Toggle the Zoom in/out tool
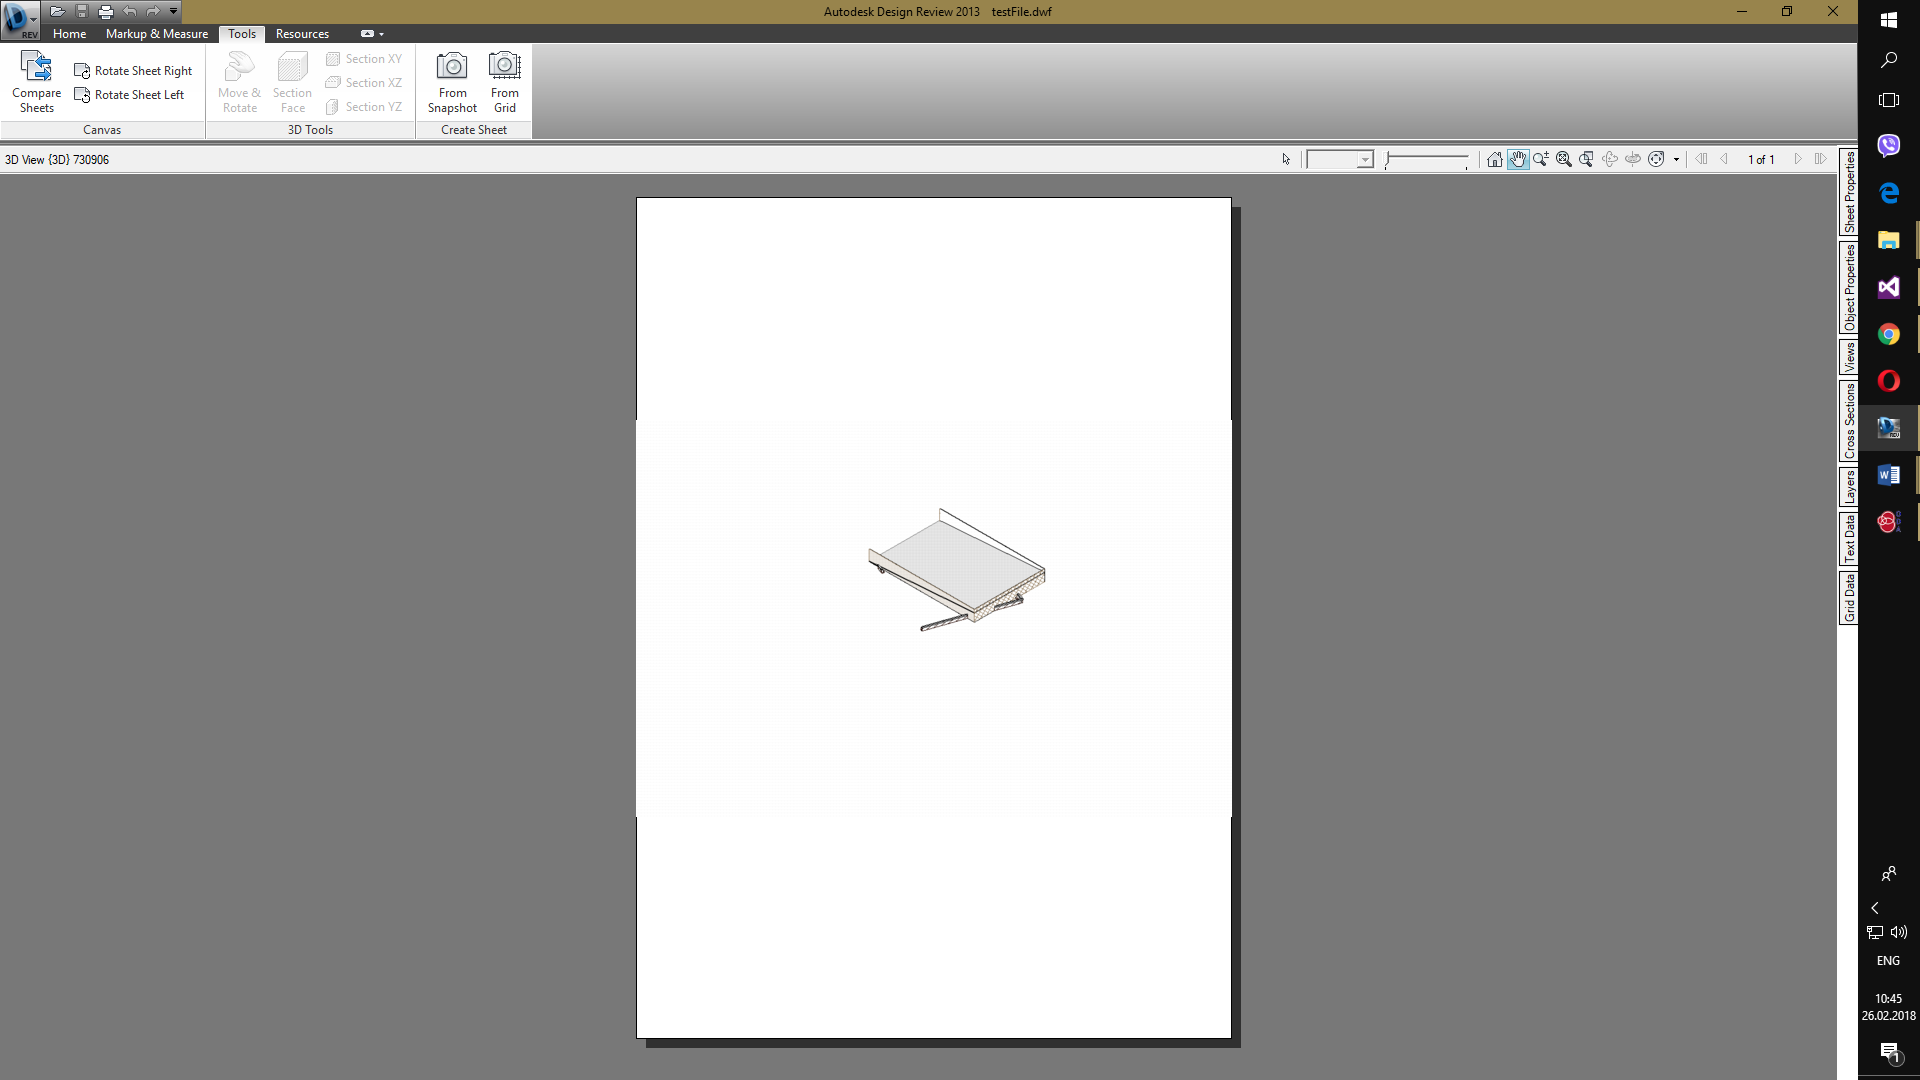This screenshot has width=1920, height=1080. [x=1541, y=159]
